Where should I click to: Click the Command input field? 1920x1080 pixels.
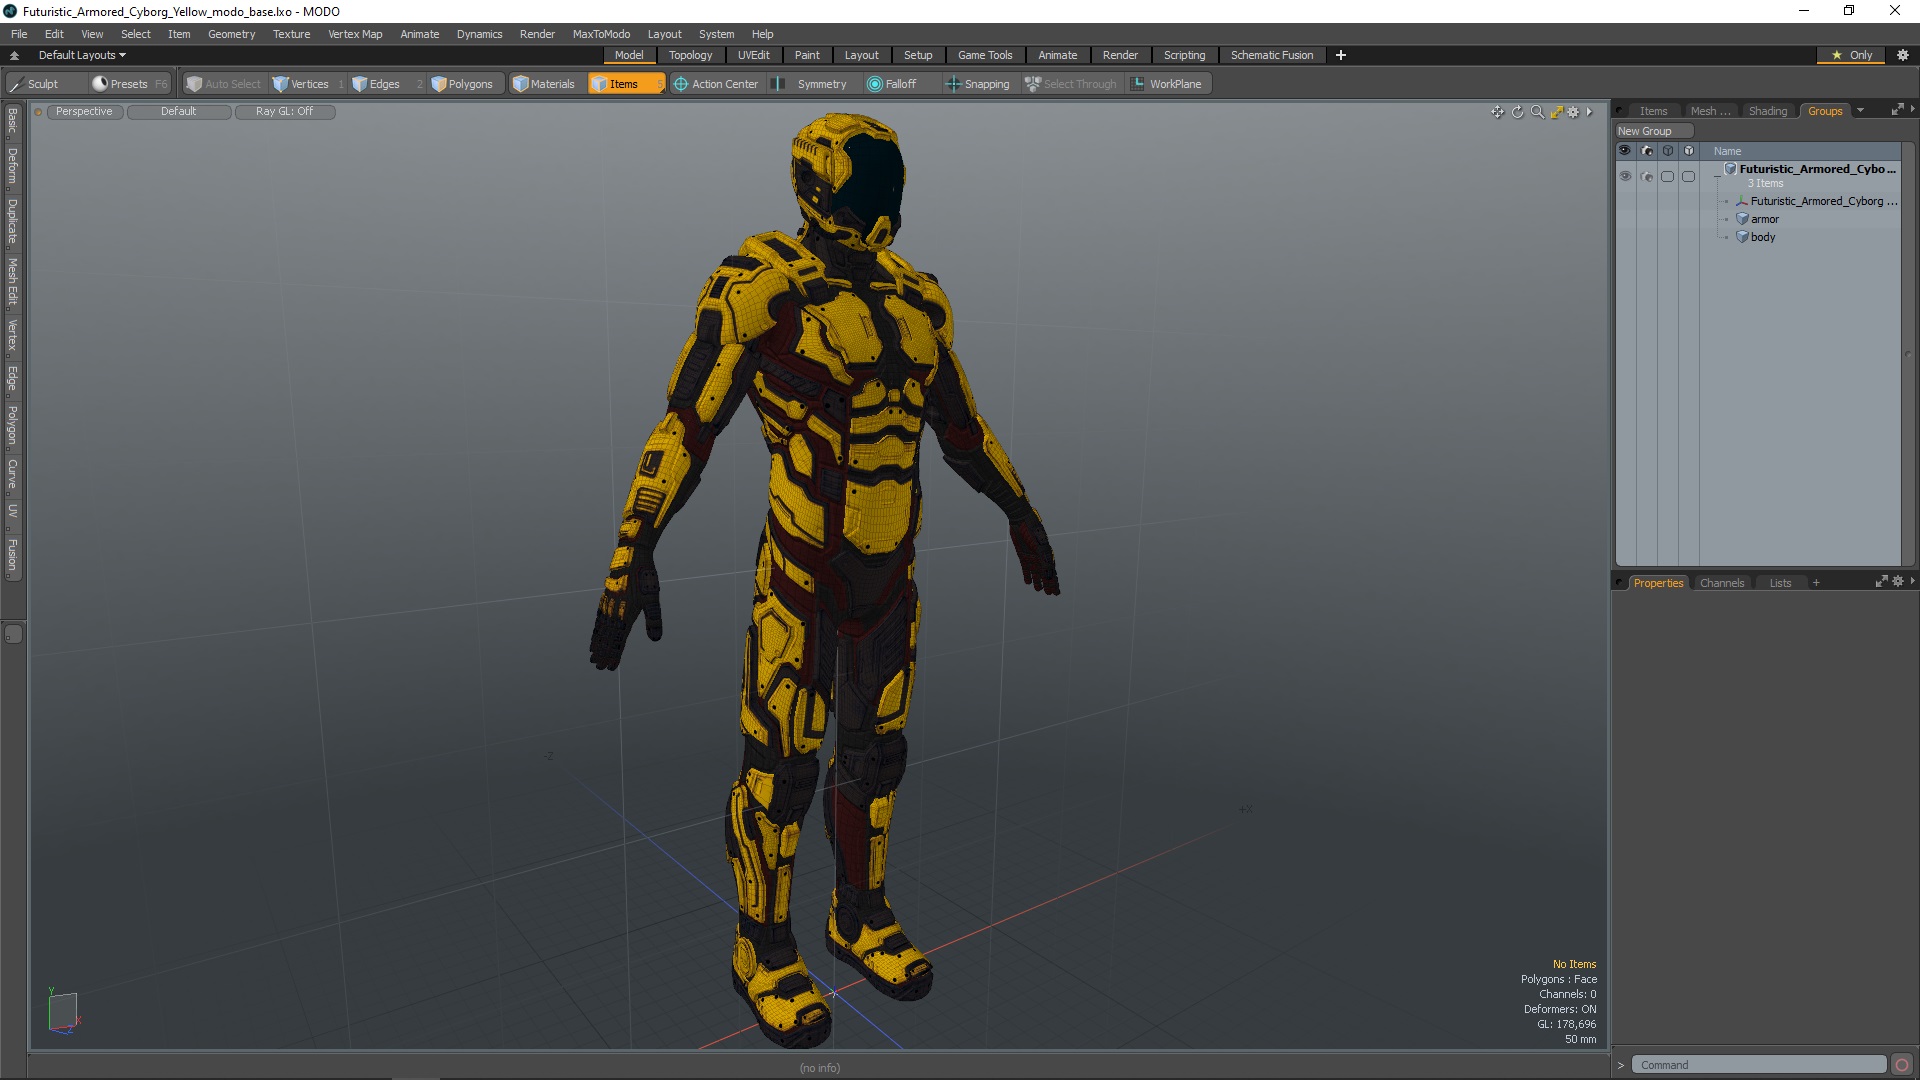[x=1758, y=1065]
